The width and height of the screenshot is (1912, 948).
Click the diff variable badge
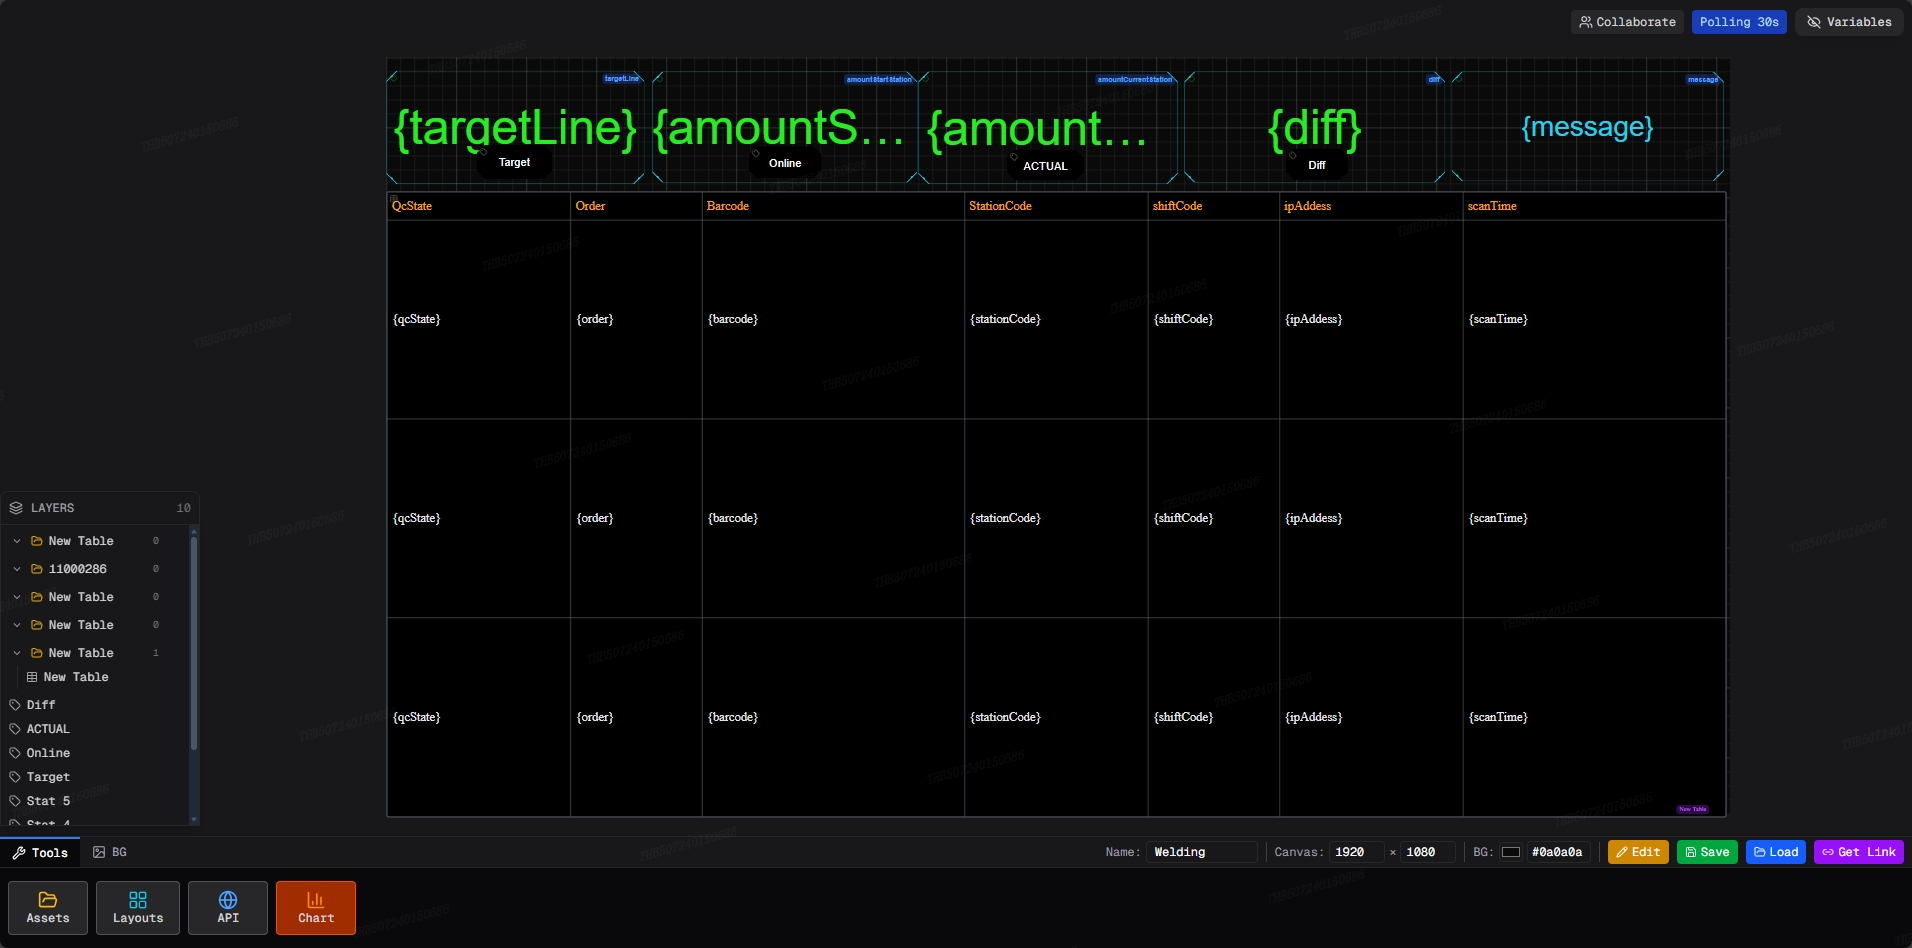(1434, 79)
